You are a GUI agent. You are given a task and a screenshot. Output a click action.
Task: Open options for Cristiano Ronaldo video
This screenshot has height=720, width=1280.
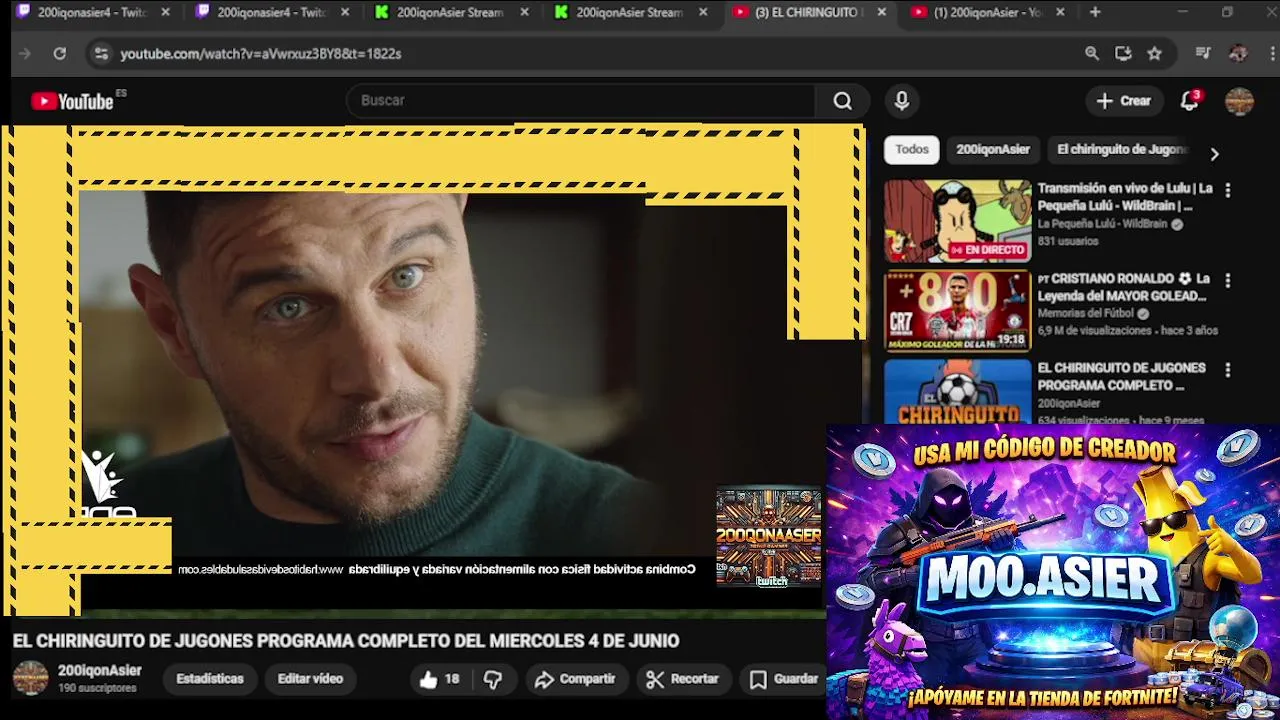point(1228,281)
